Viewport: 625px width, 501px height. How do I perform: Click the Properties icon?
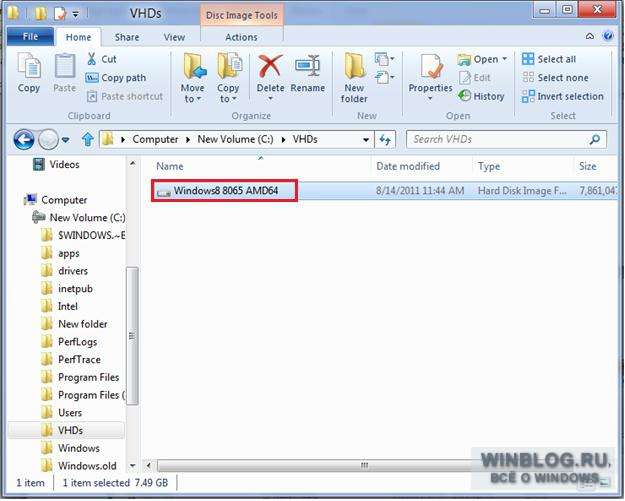(430, 66)
